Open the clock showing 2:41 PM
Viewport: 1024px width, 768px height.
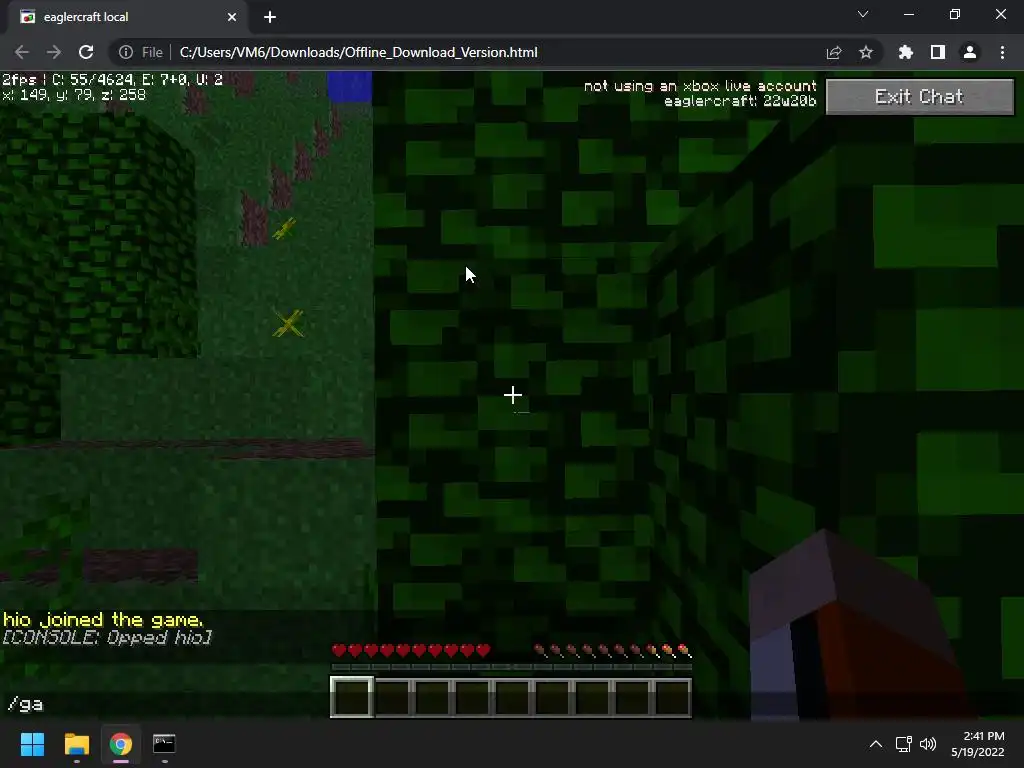click(978, 744)
